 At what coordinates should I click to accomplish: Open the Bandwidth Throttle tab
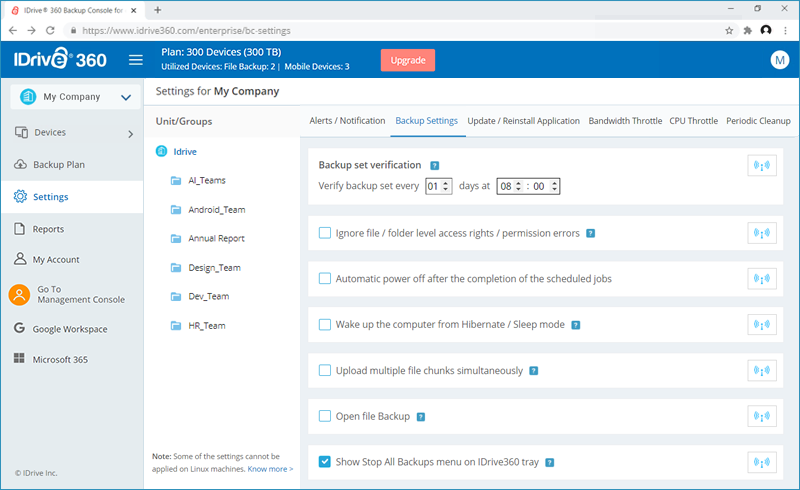[625, 121]
